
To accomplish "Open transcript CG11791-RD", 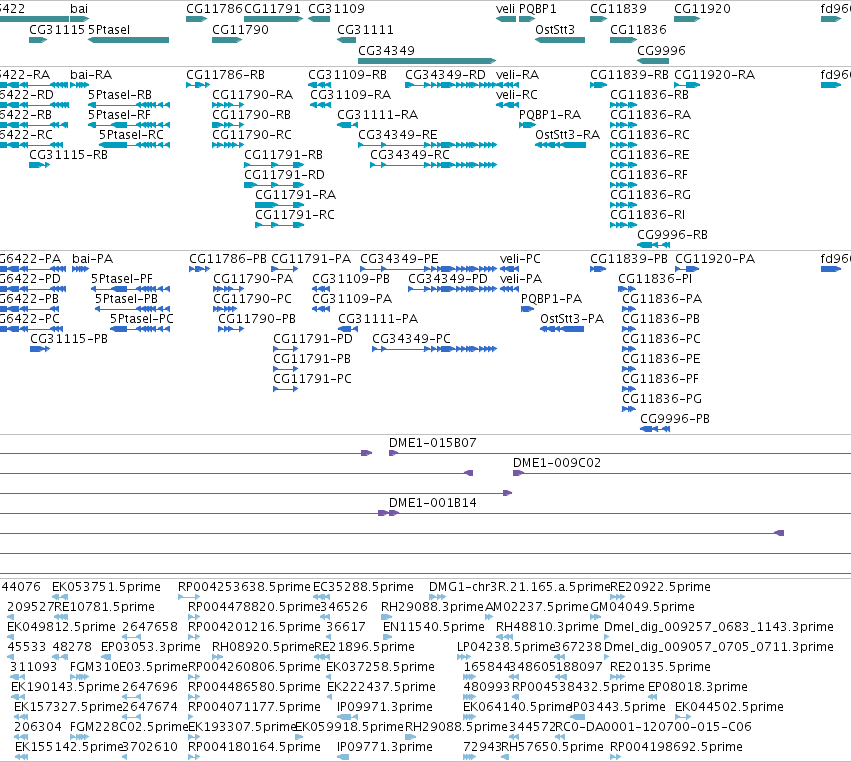I will [284, 175].
